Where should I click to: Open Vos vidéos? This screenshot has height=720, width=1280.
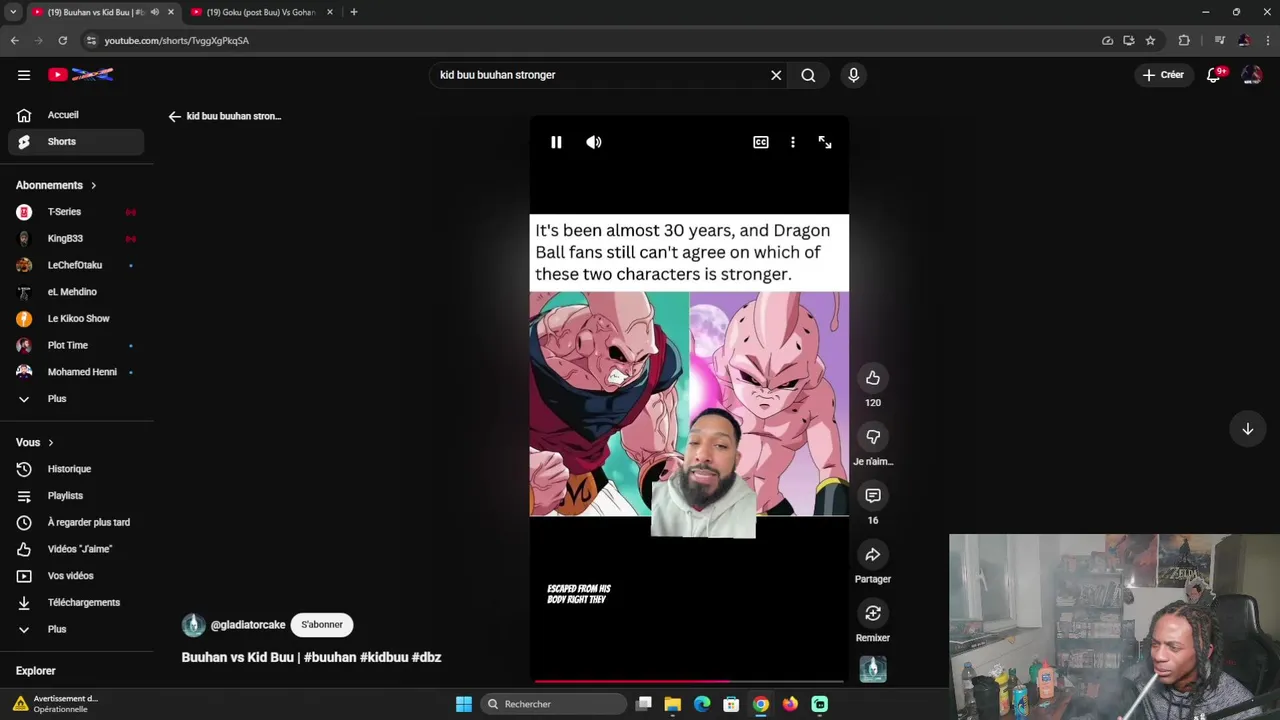[76, 576]
